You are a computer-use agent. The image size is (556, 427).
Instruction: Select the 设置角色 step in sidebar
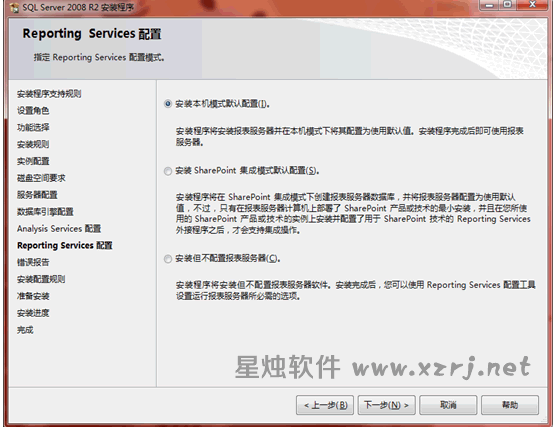[x=33, y=111]
